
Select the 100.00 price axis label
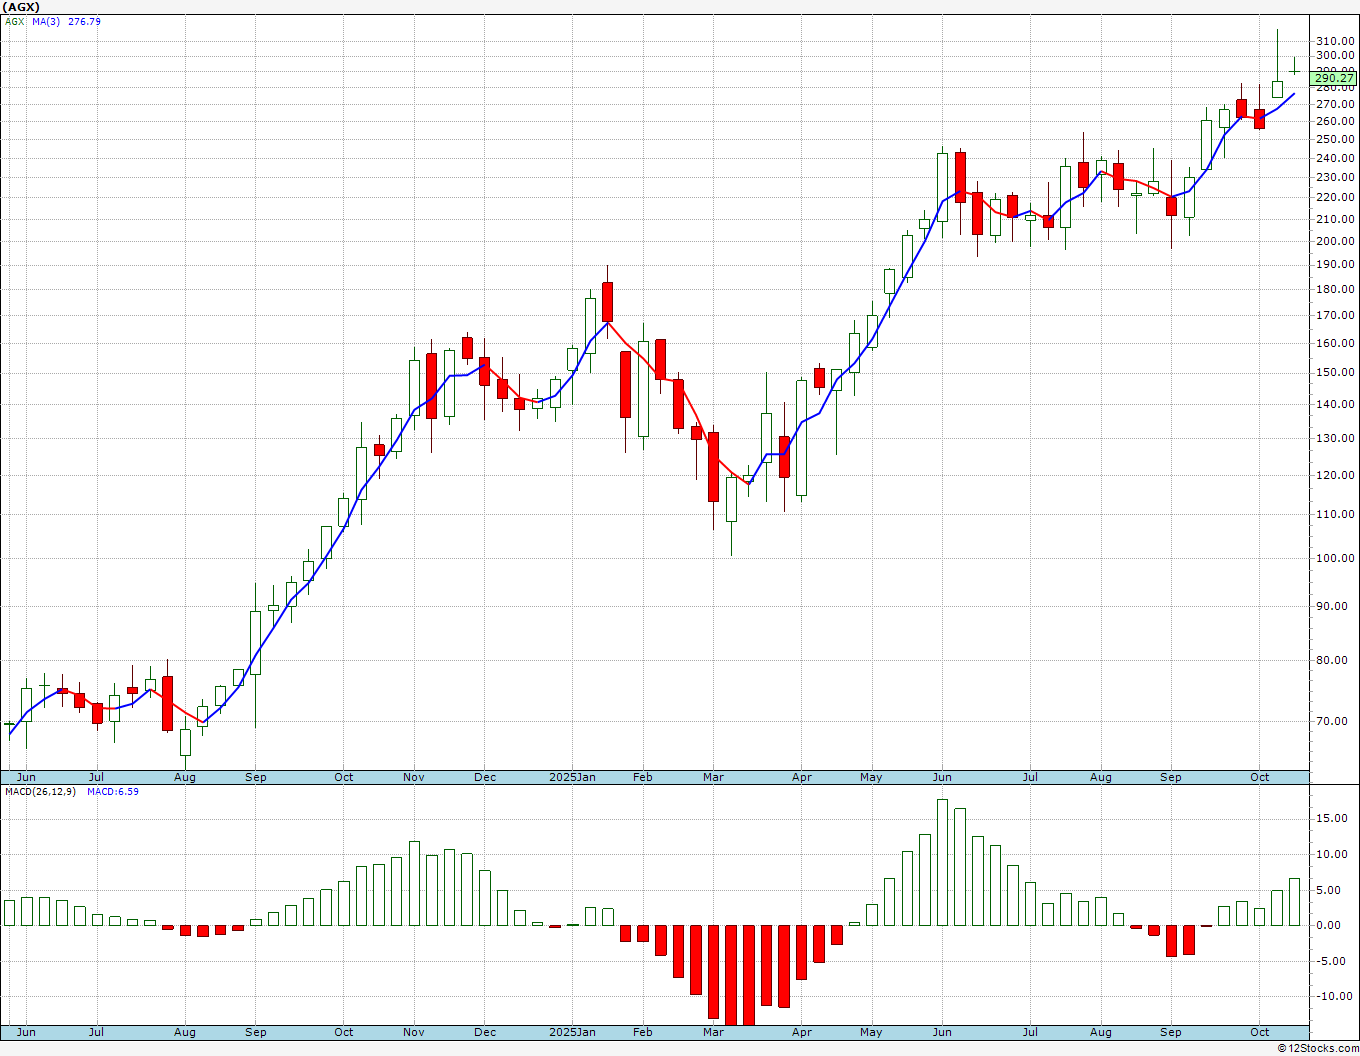tap(1336, 559)
